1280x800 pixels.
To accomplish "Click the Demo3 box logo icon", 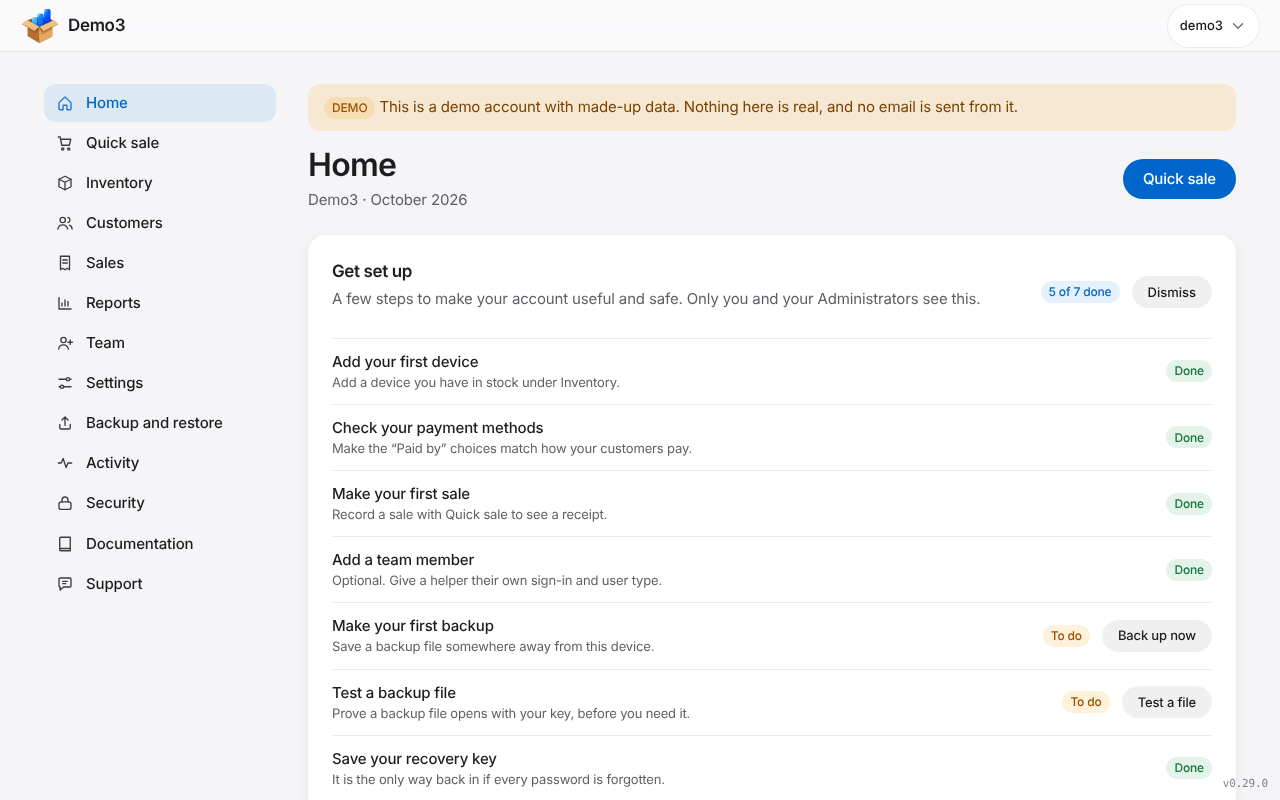I will tap(40, 26).
